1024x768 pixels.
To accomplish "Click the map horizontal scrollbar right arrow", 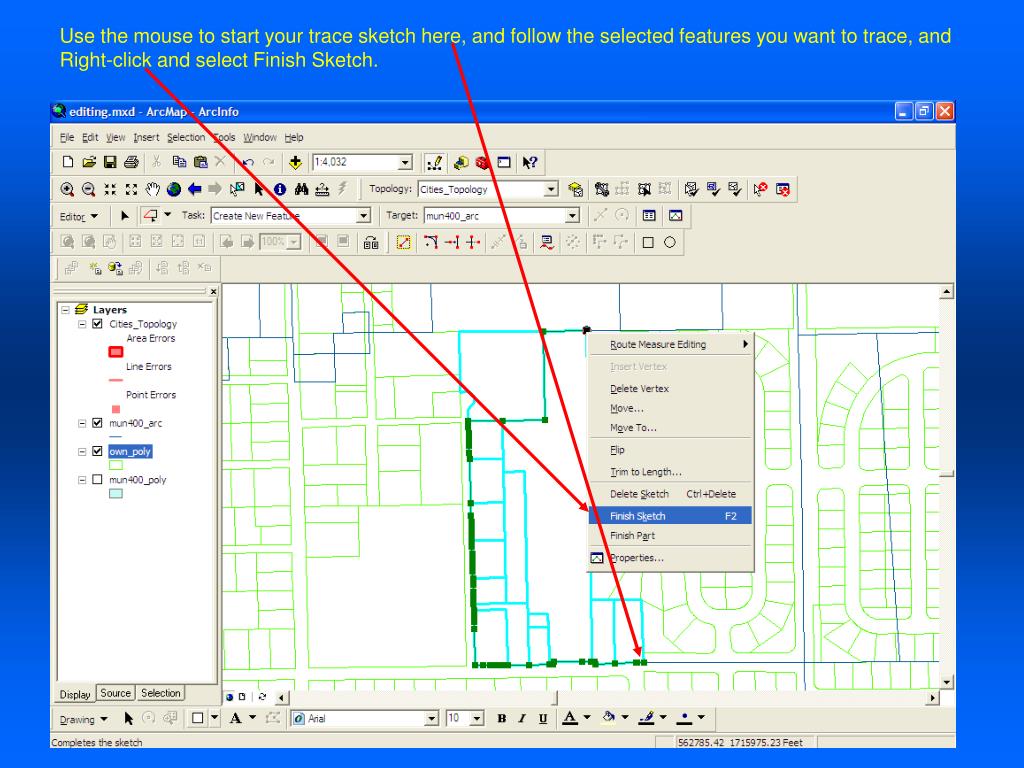I will tap(933, 697).
